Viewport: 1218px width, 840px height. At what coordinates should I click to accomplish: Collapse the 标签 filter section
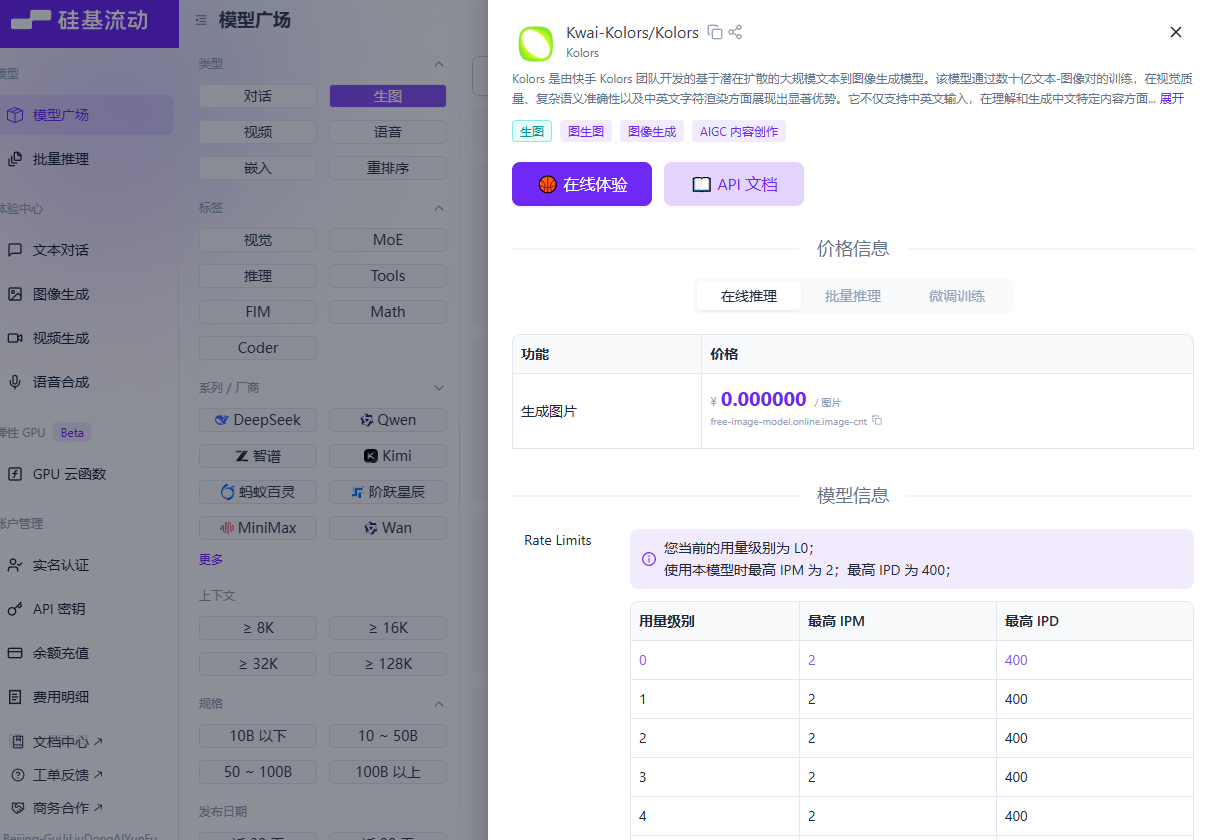pyautogui.click(x=438, y=208)
